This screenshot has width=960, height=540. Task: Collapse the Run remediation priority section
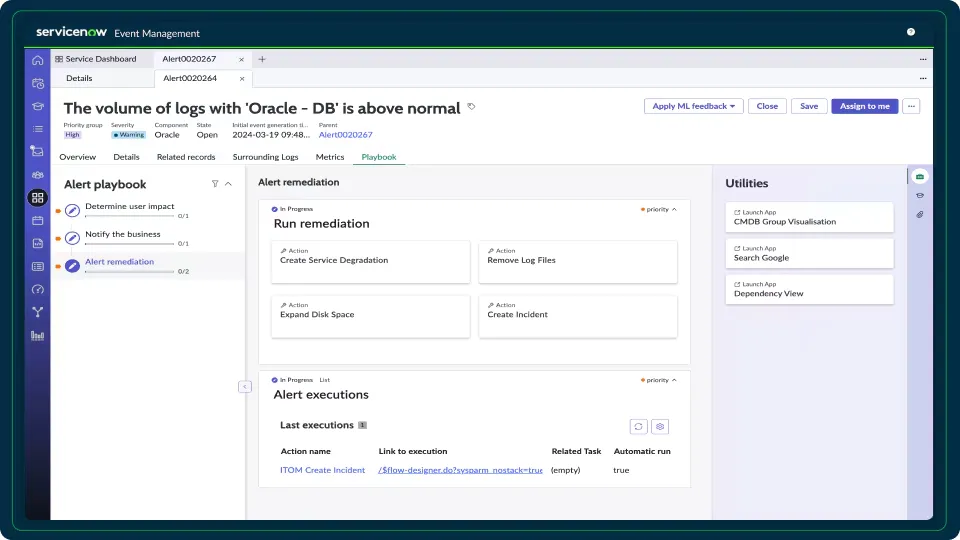674,209
